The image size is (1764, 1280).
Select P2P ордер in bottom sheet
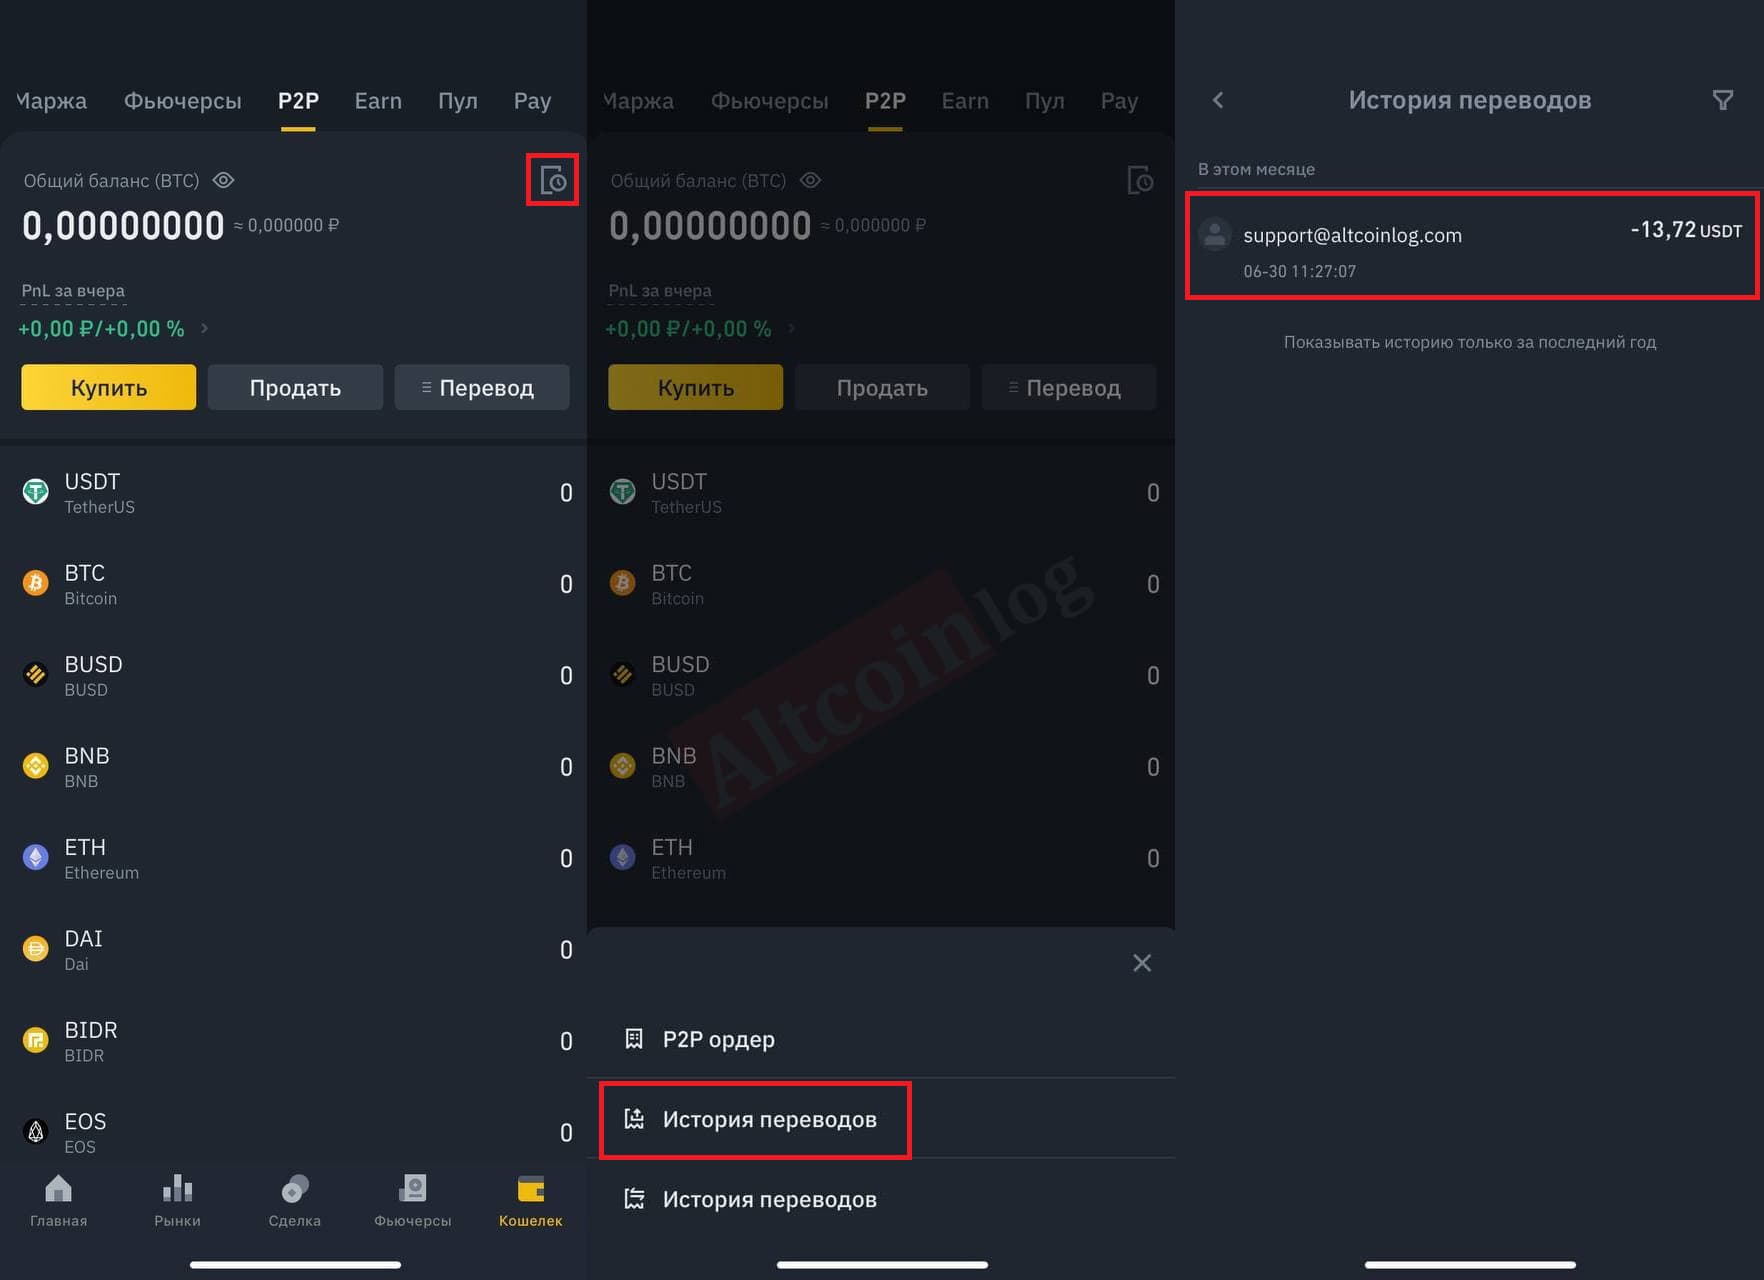point(881,1039)
